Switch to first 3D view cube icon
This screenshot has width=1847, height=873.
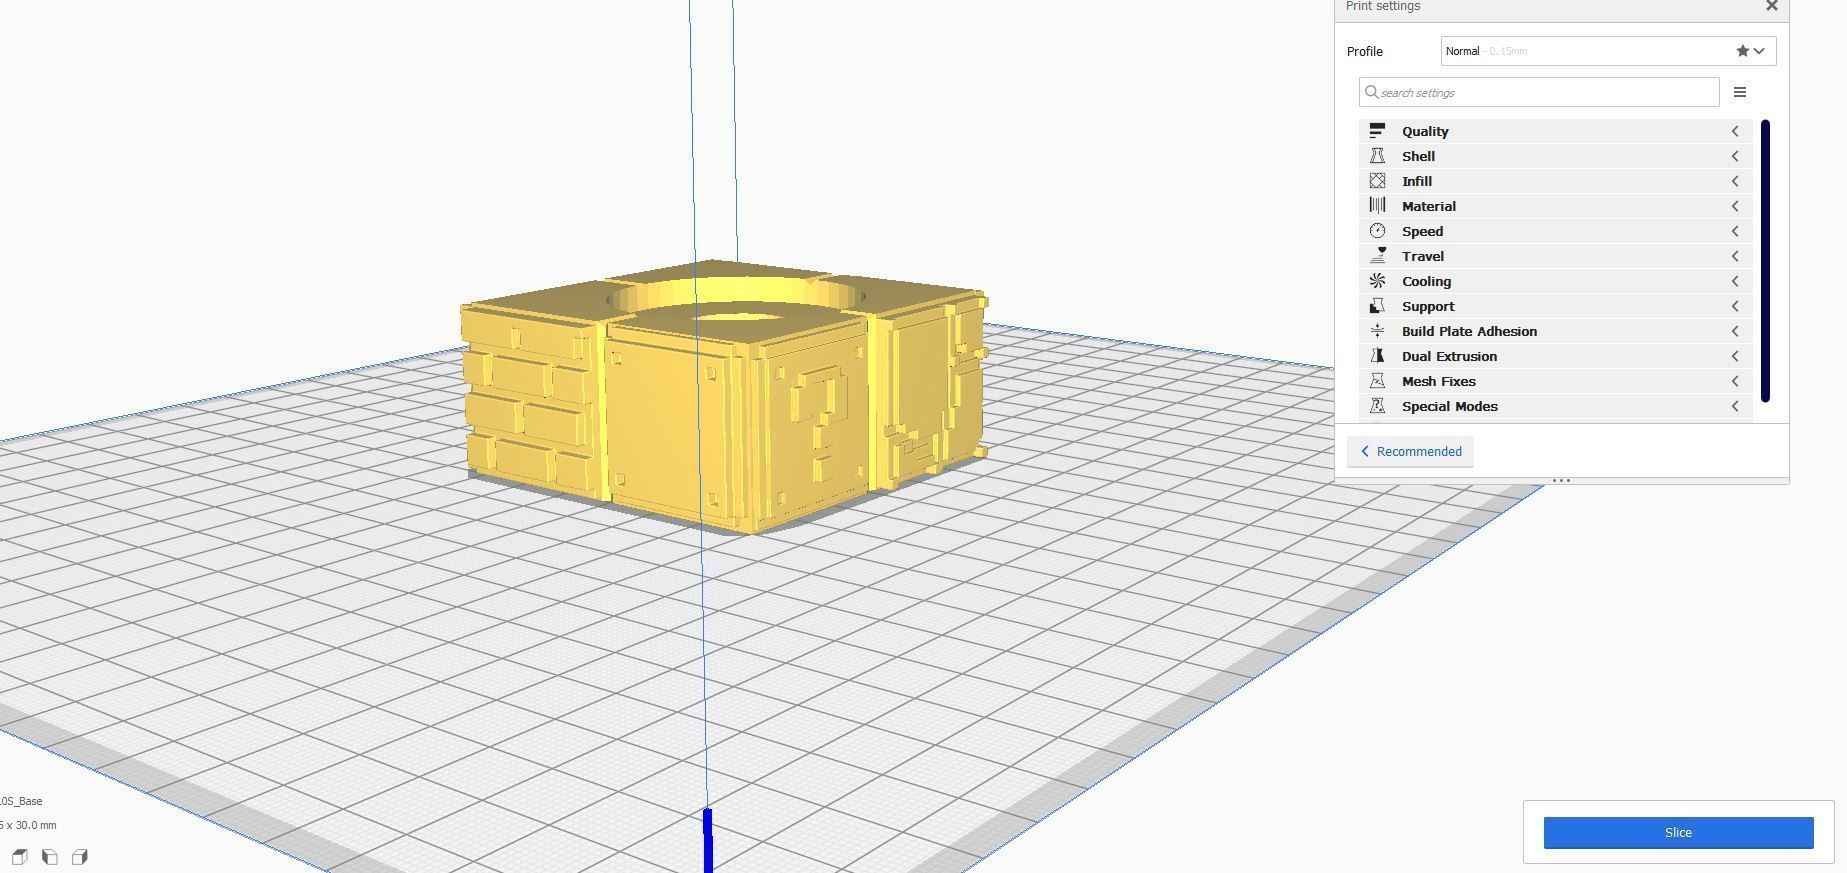coord(19,857)
